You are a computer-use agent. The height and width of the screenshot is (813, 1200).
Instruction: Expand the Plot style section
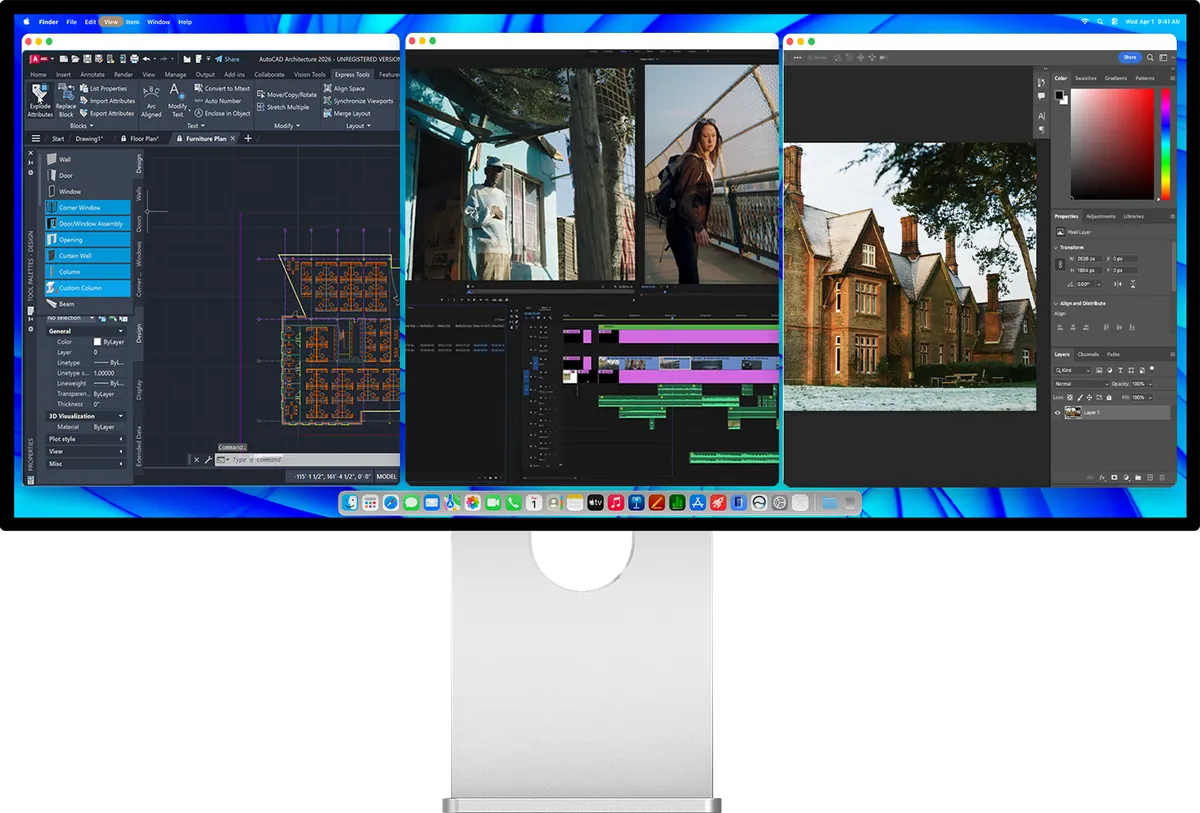pos(86,439)
